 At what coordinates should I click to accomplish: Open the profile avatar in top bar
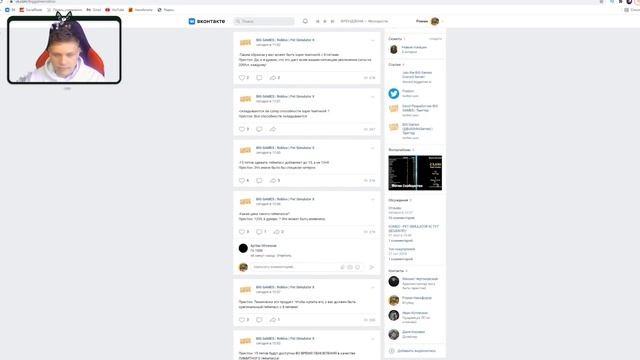tap(435, 21)
